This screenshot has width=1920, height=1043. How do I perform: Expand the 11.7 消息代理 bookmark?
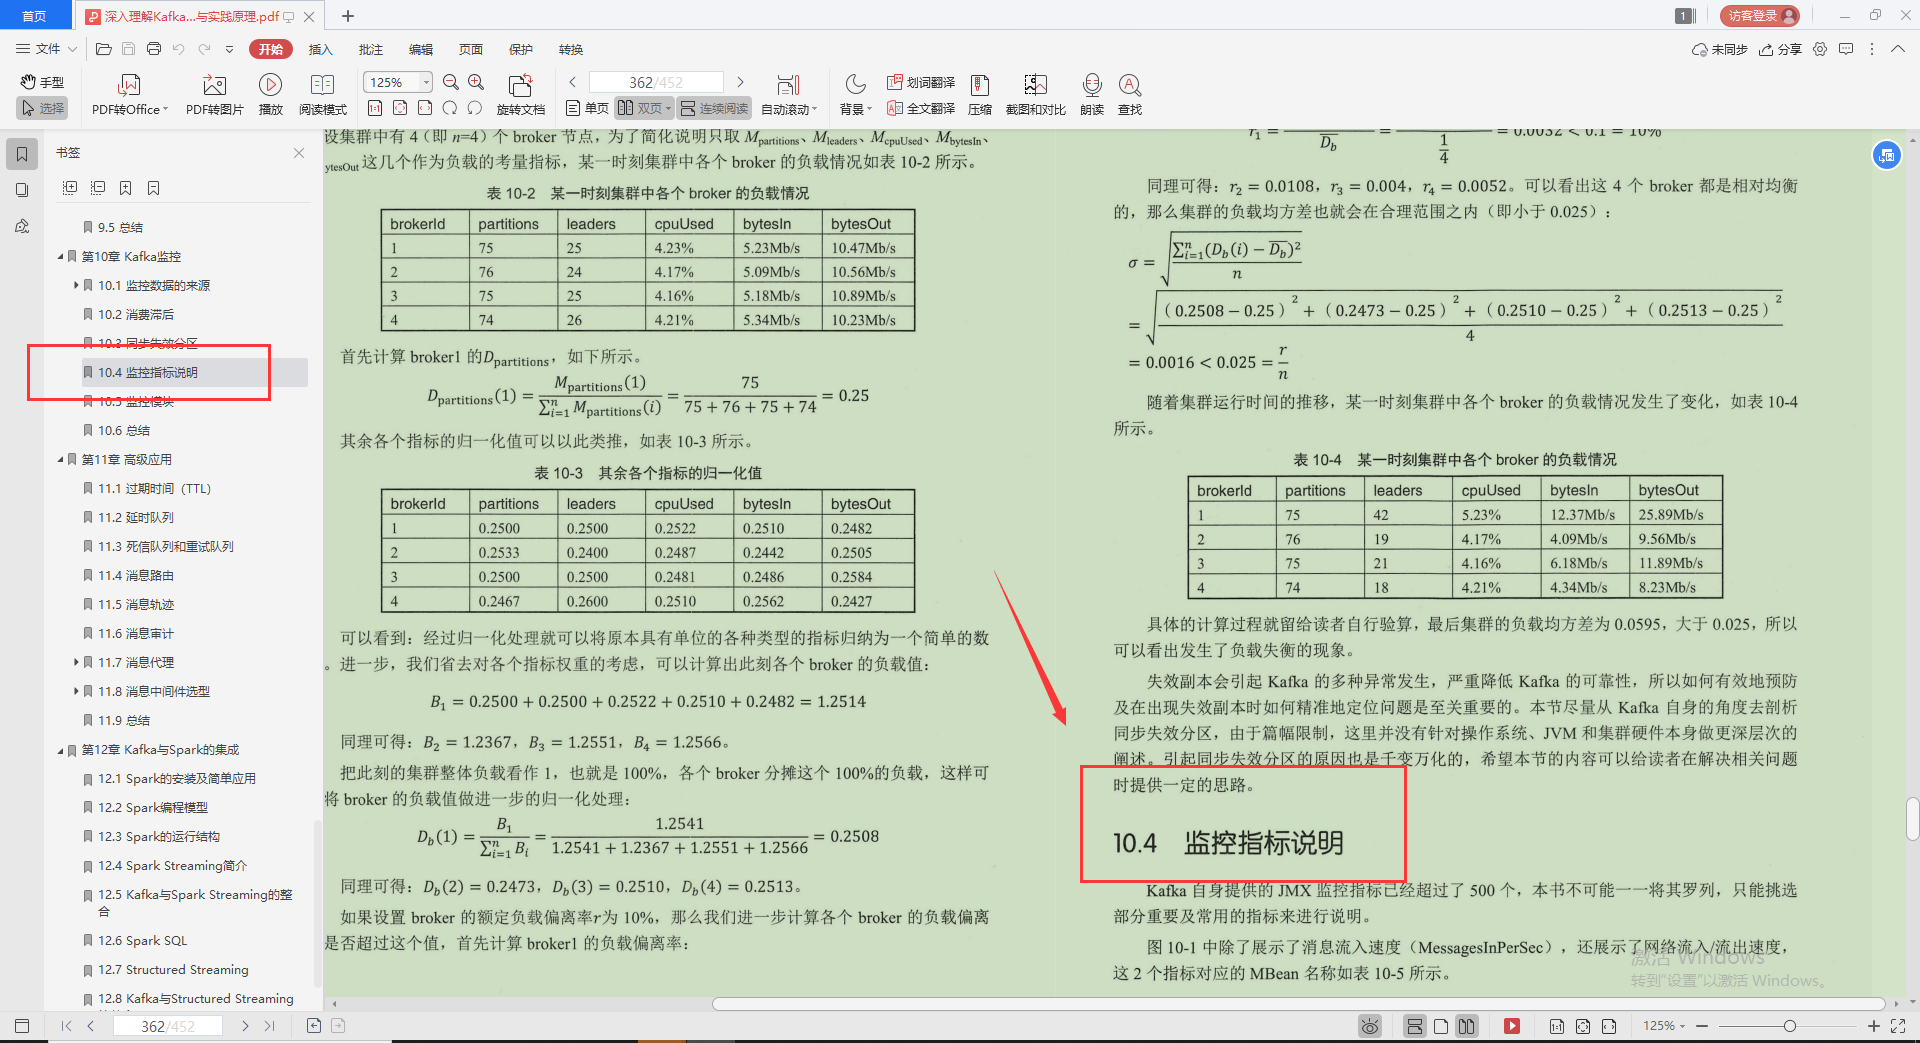click(x=76, y=661)
